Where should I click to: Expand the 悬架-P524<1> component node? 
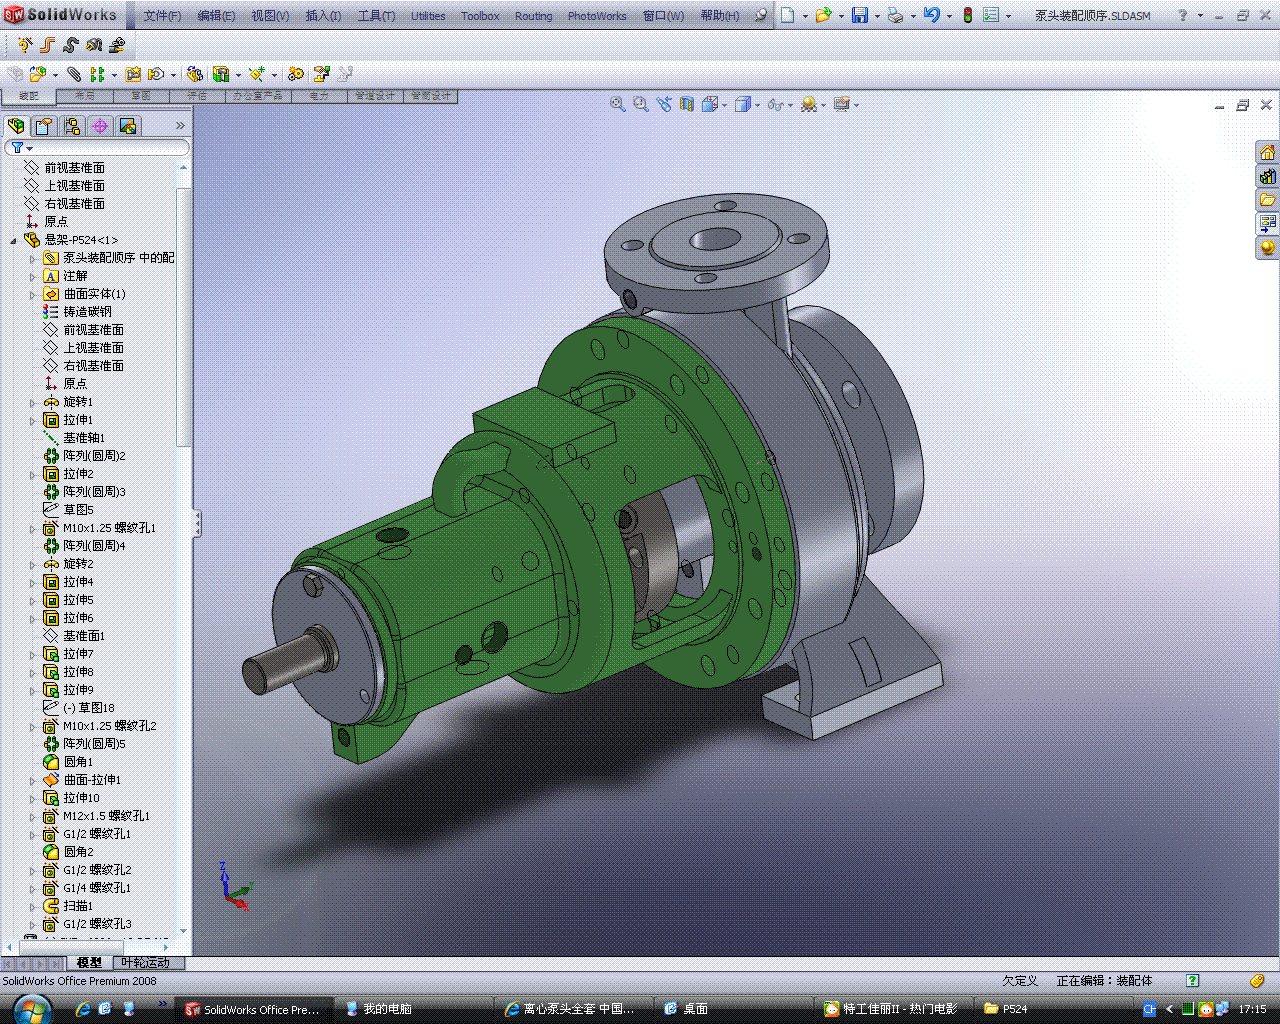[x=13, y=240]
